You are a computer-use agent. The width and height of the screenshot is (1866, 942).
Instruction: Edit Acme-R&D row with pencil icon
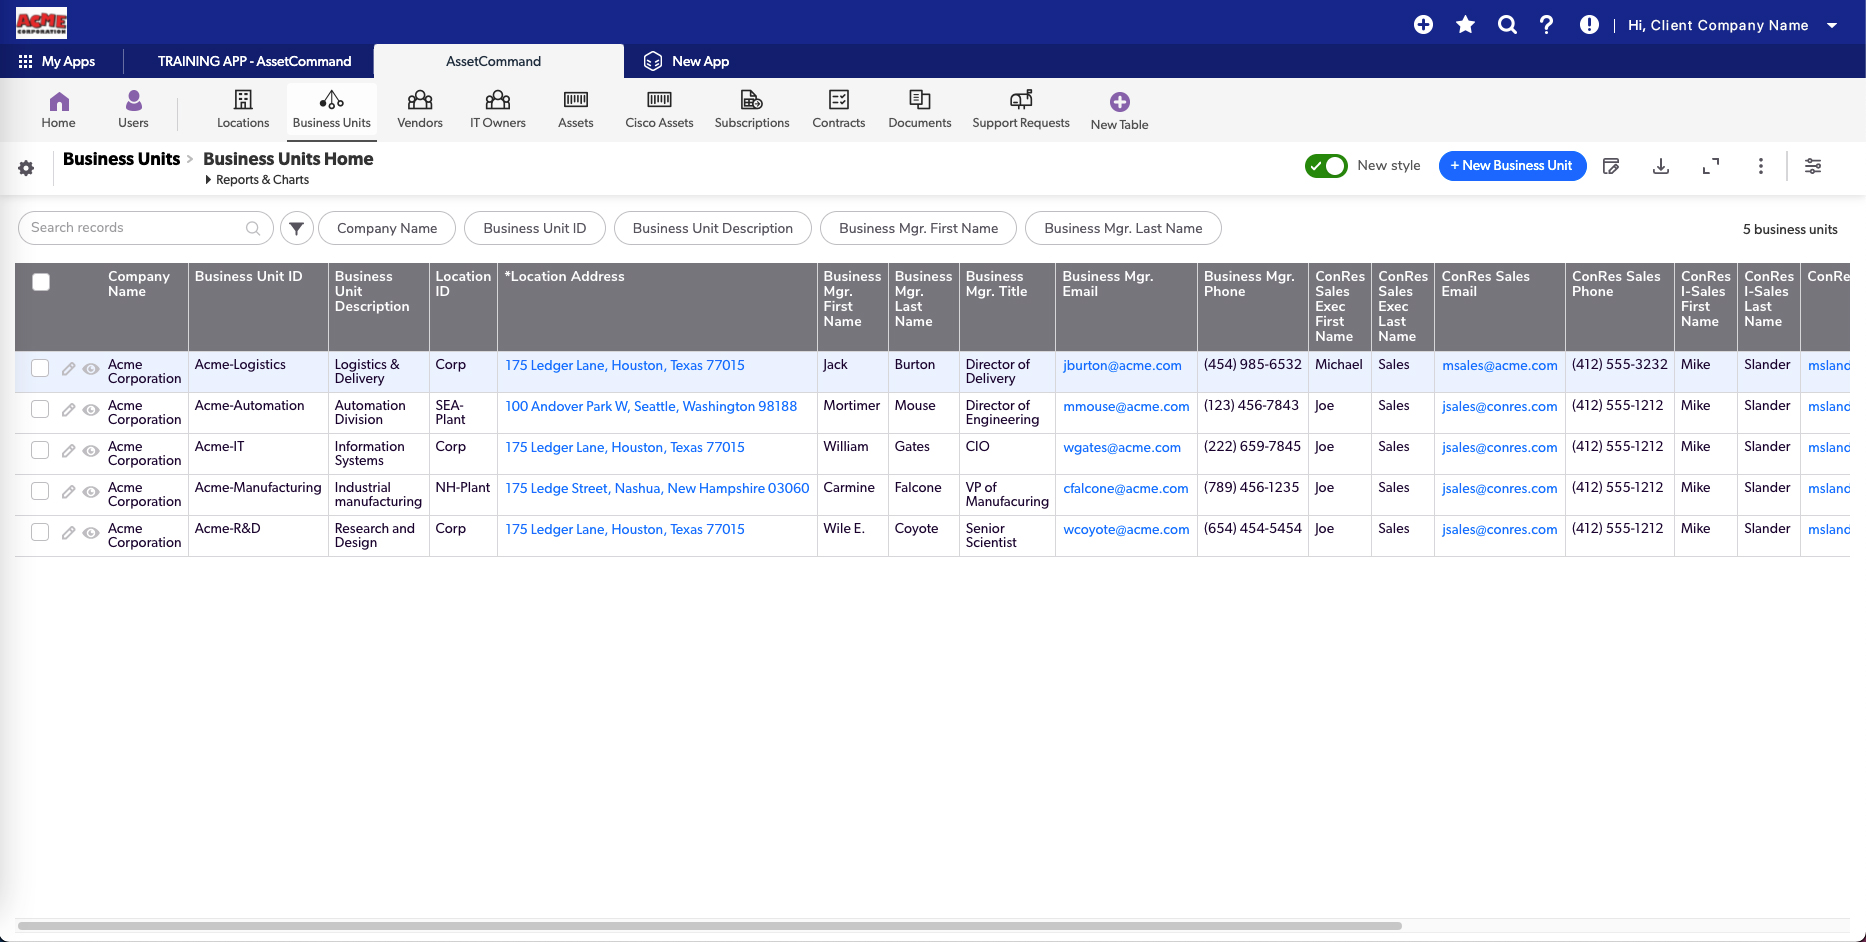click(68, 533)
